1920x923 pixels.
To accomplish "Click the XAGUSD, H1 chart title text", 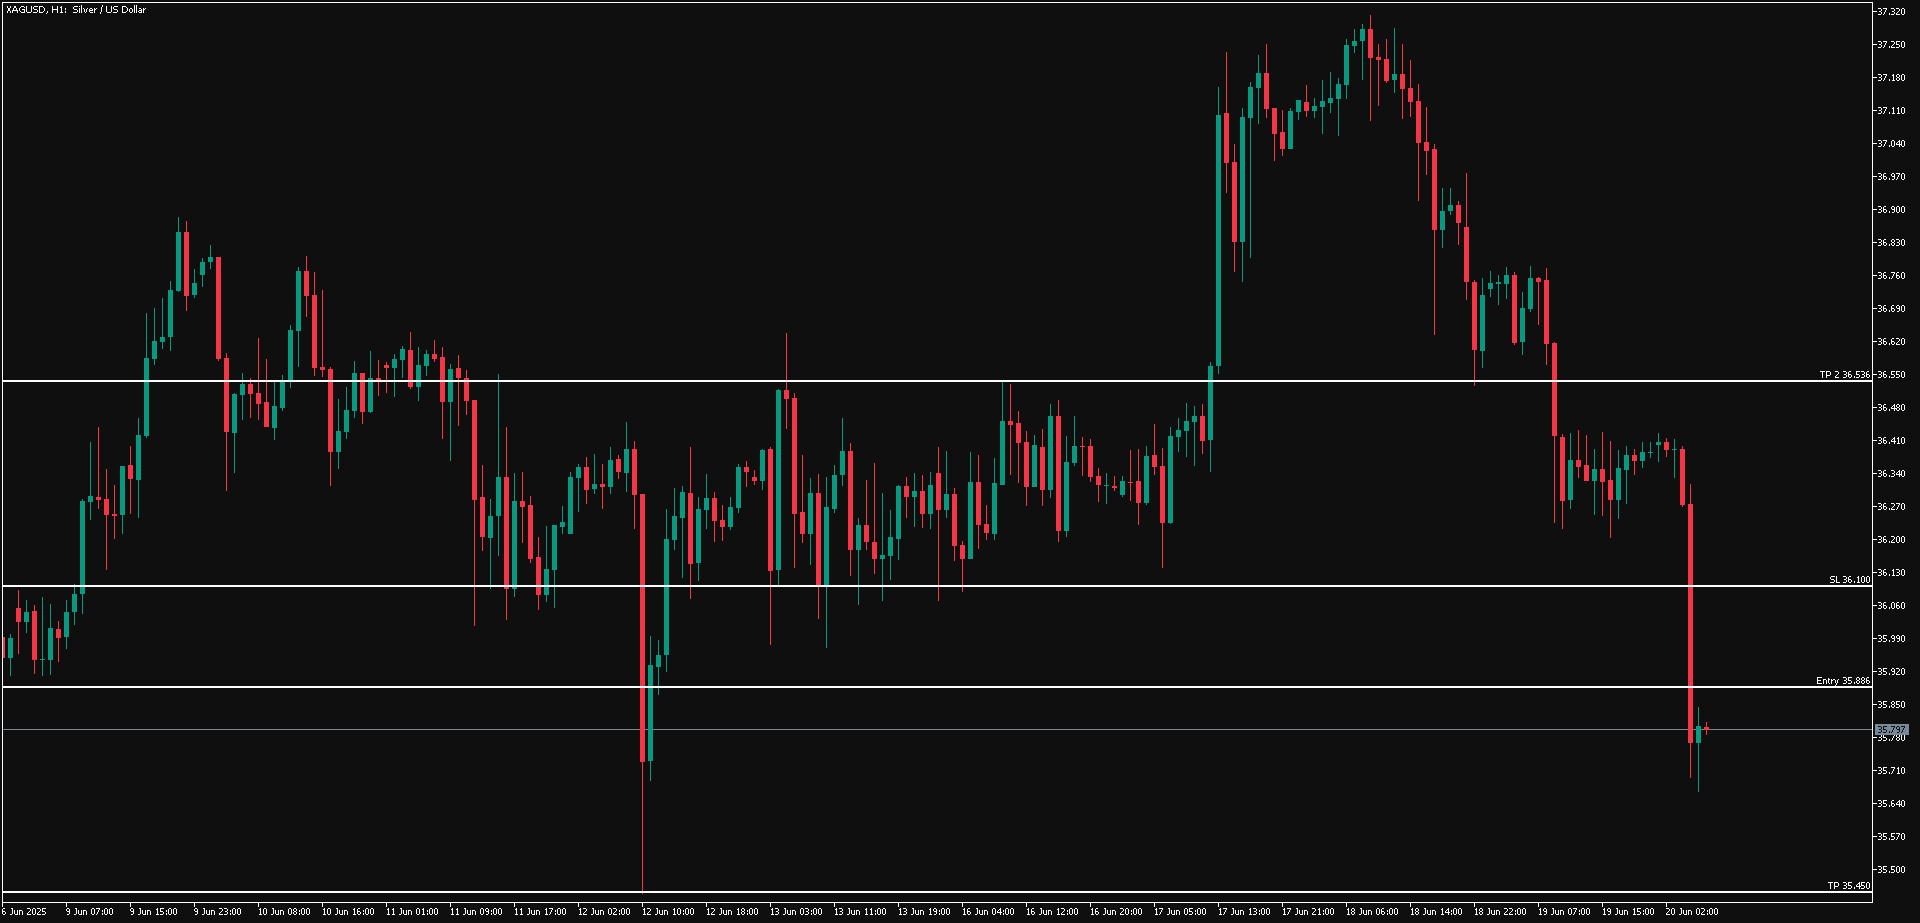I will (x=76, y=10).
